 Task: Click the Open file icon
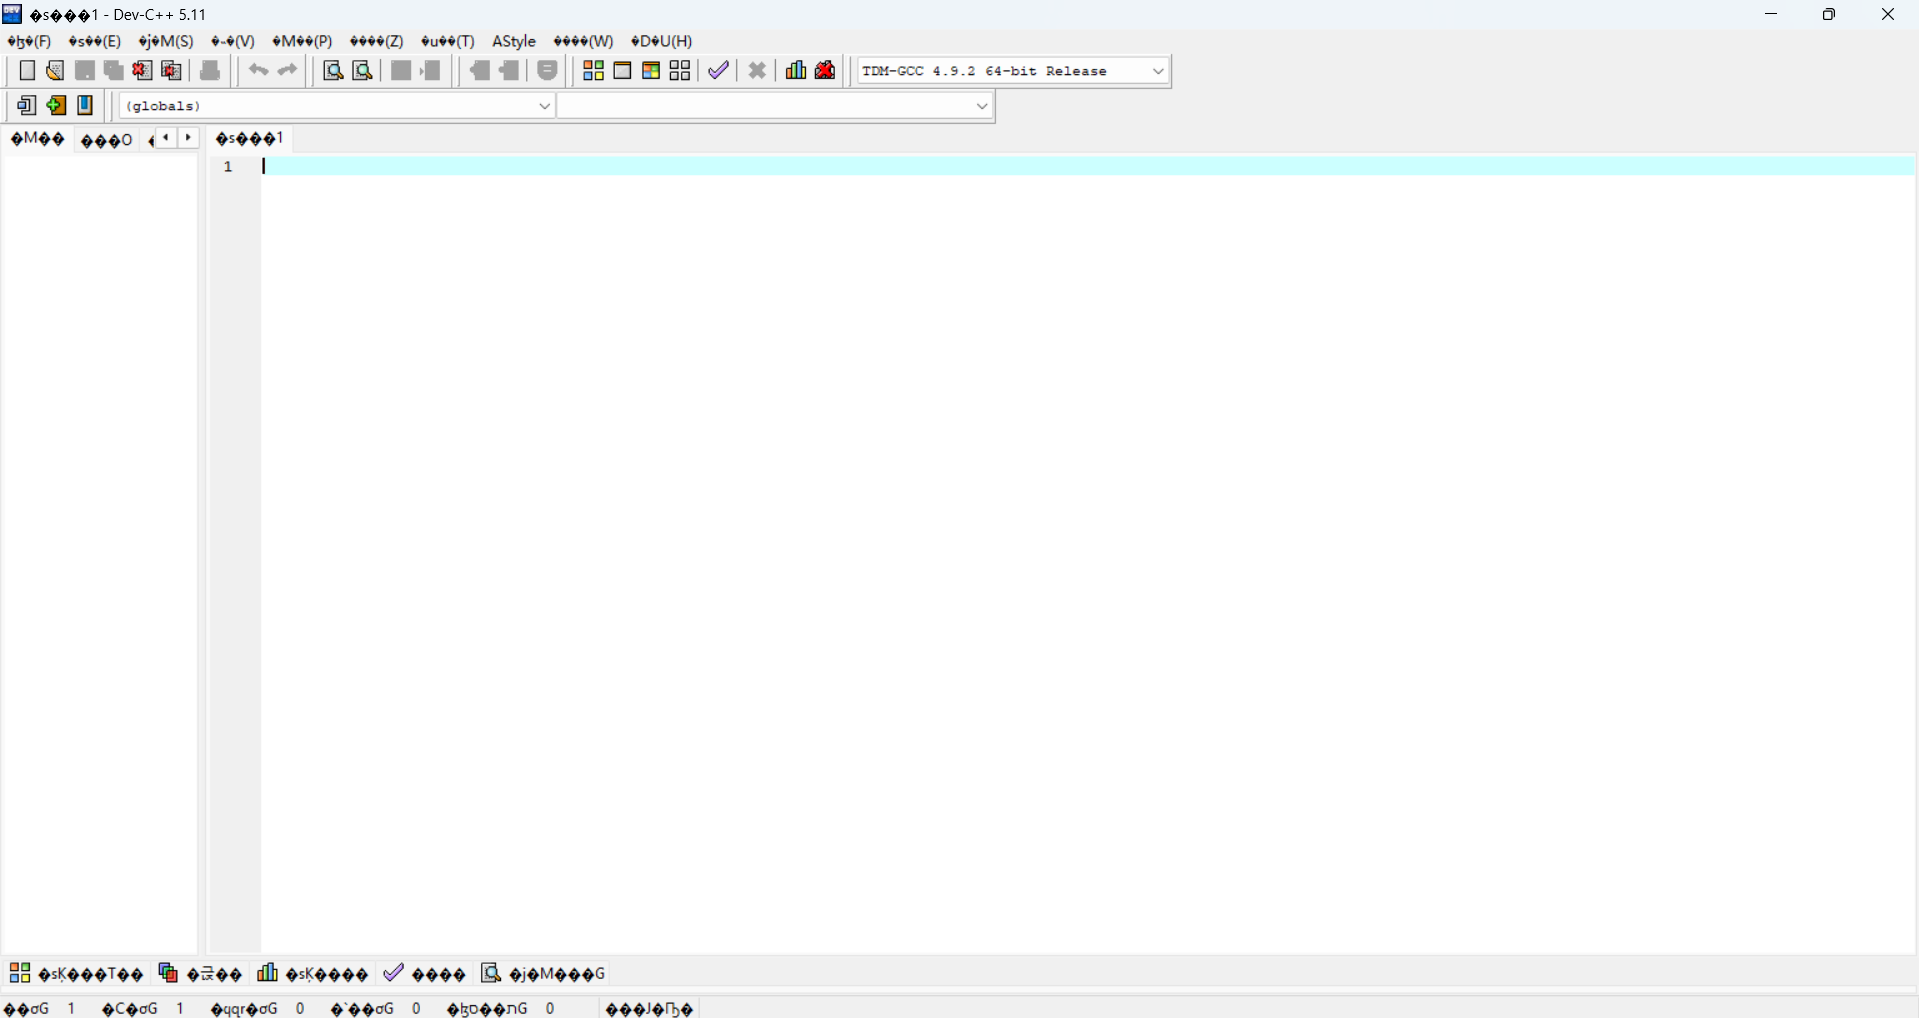(56, 70)
